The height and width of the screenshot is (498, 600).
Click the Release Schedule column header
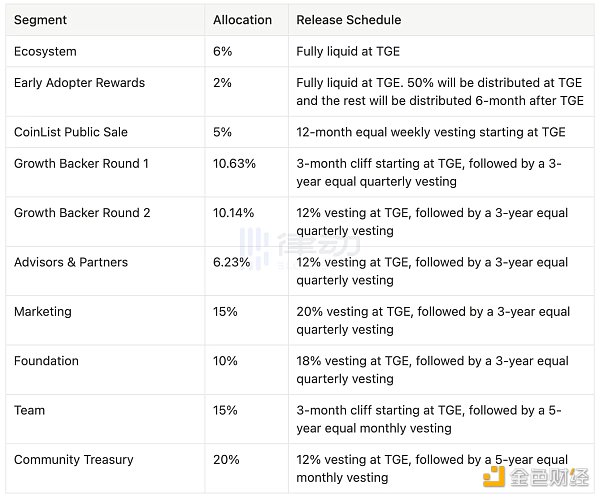(x=348, y=20)
